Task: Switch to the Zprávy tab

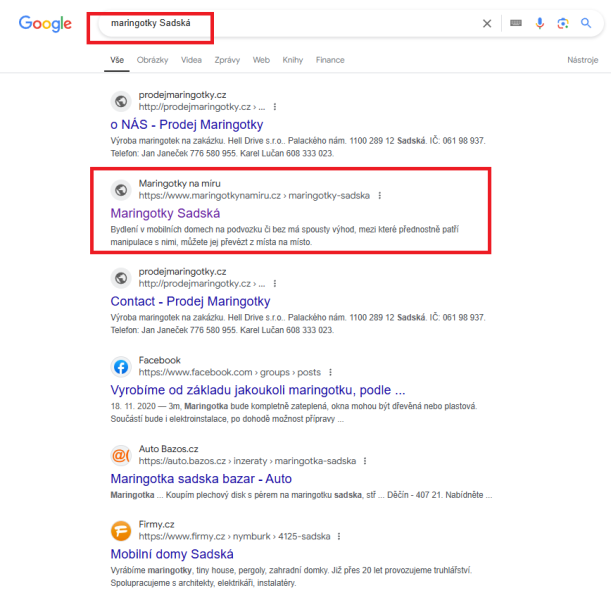Action: [x=227, y=60]
